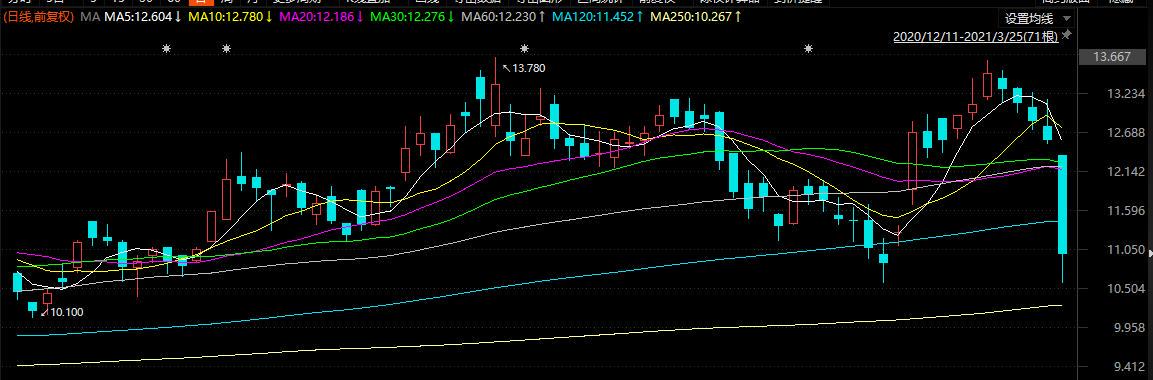The height and width of the screenshot is (380, 1153).
Task: Select the highlighted orange daily period tab
Action: [201, 2]
